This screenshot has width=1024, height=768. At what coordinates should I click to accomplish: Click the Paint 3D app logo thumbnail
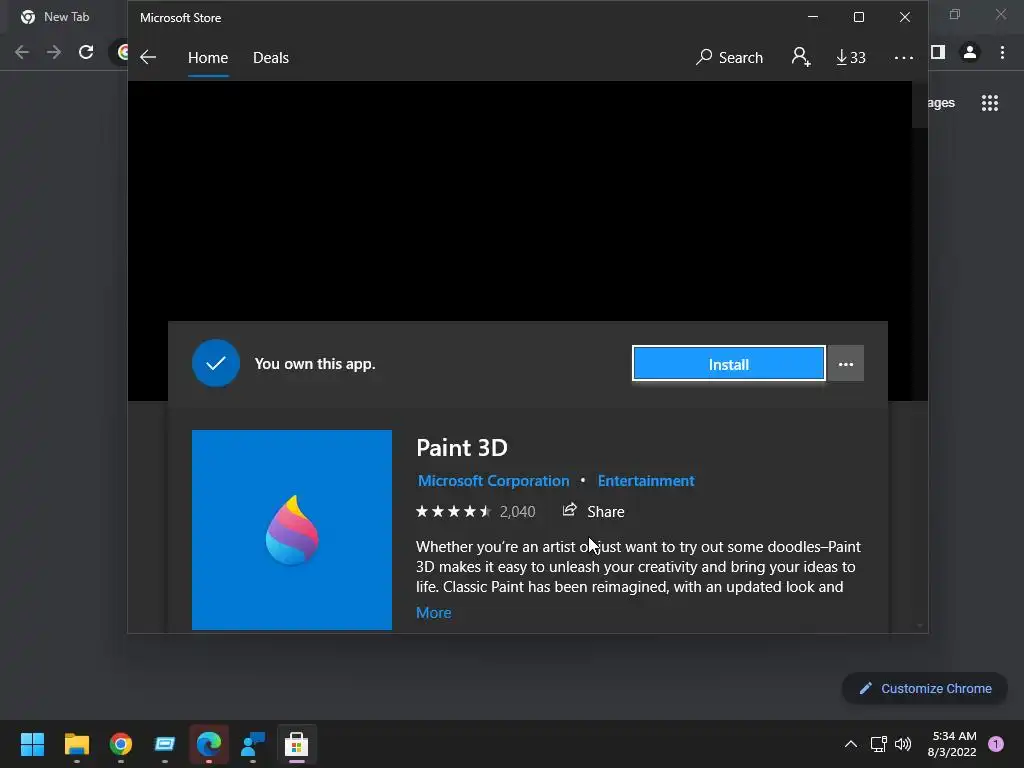[x=292, y=530]
